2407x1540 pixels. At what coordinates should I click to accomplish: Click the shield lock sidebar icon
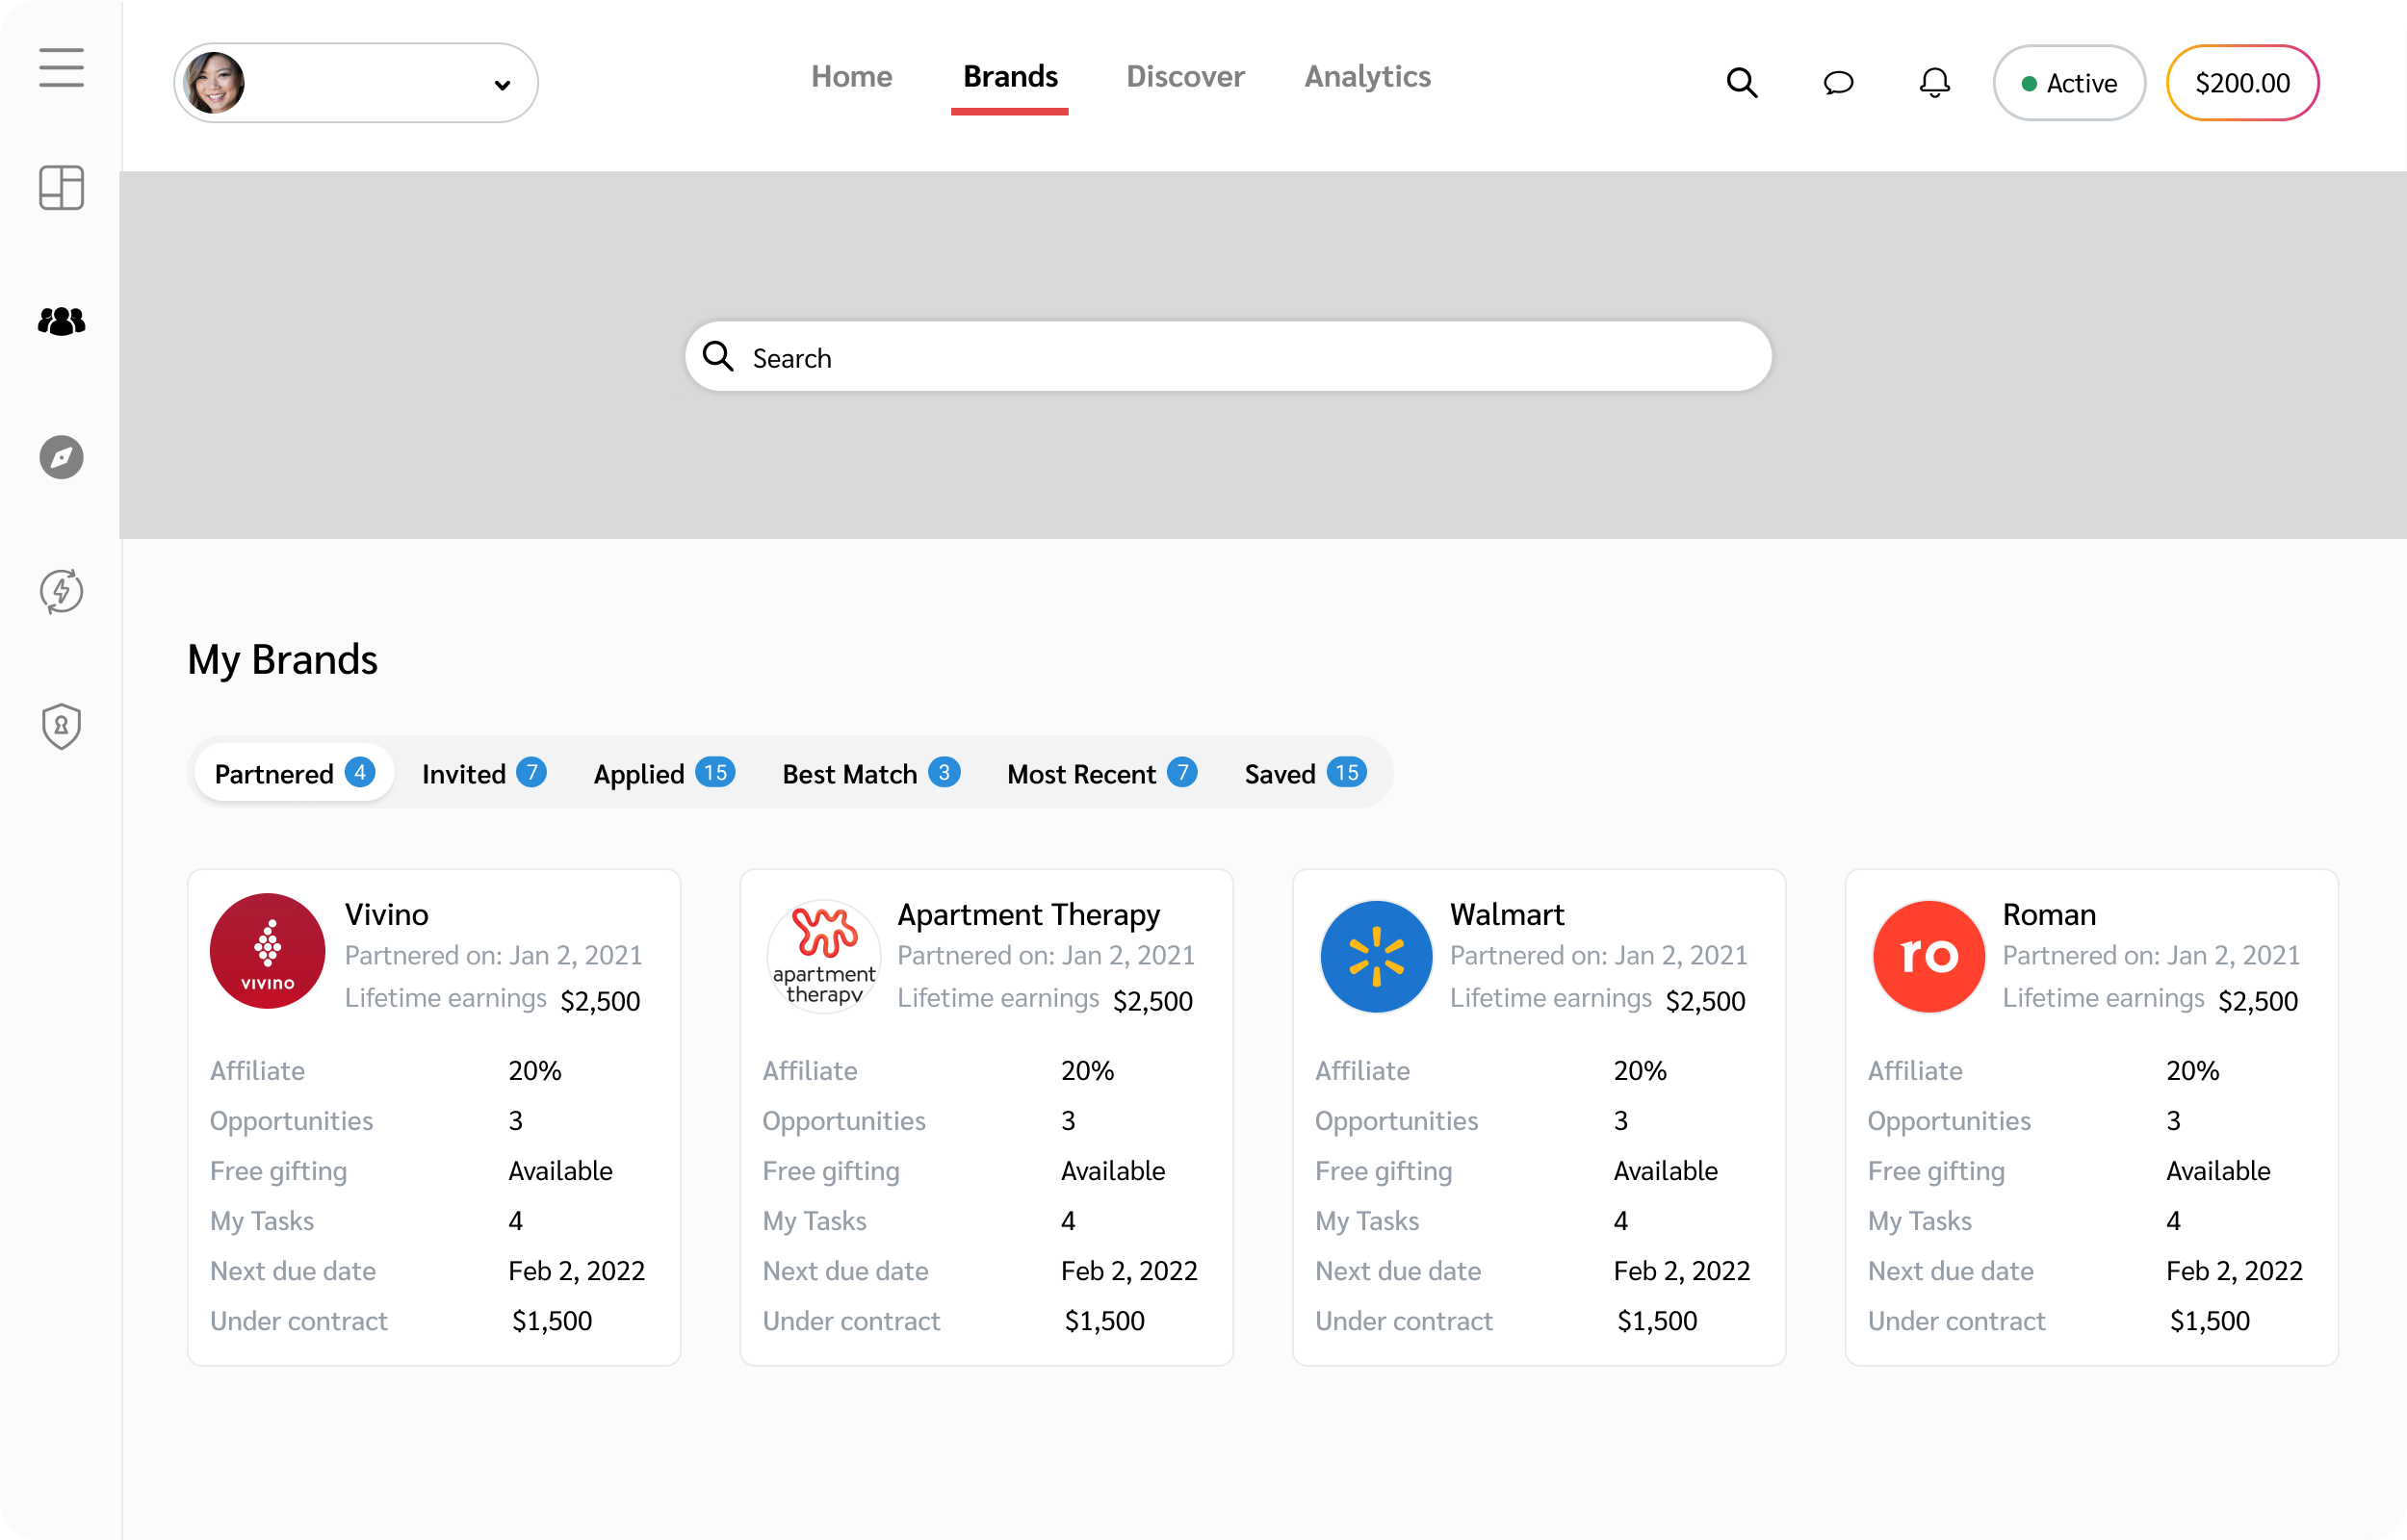pos(61,726)
